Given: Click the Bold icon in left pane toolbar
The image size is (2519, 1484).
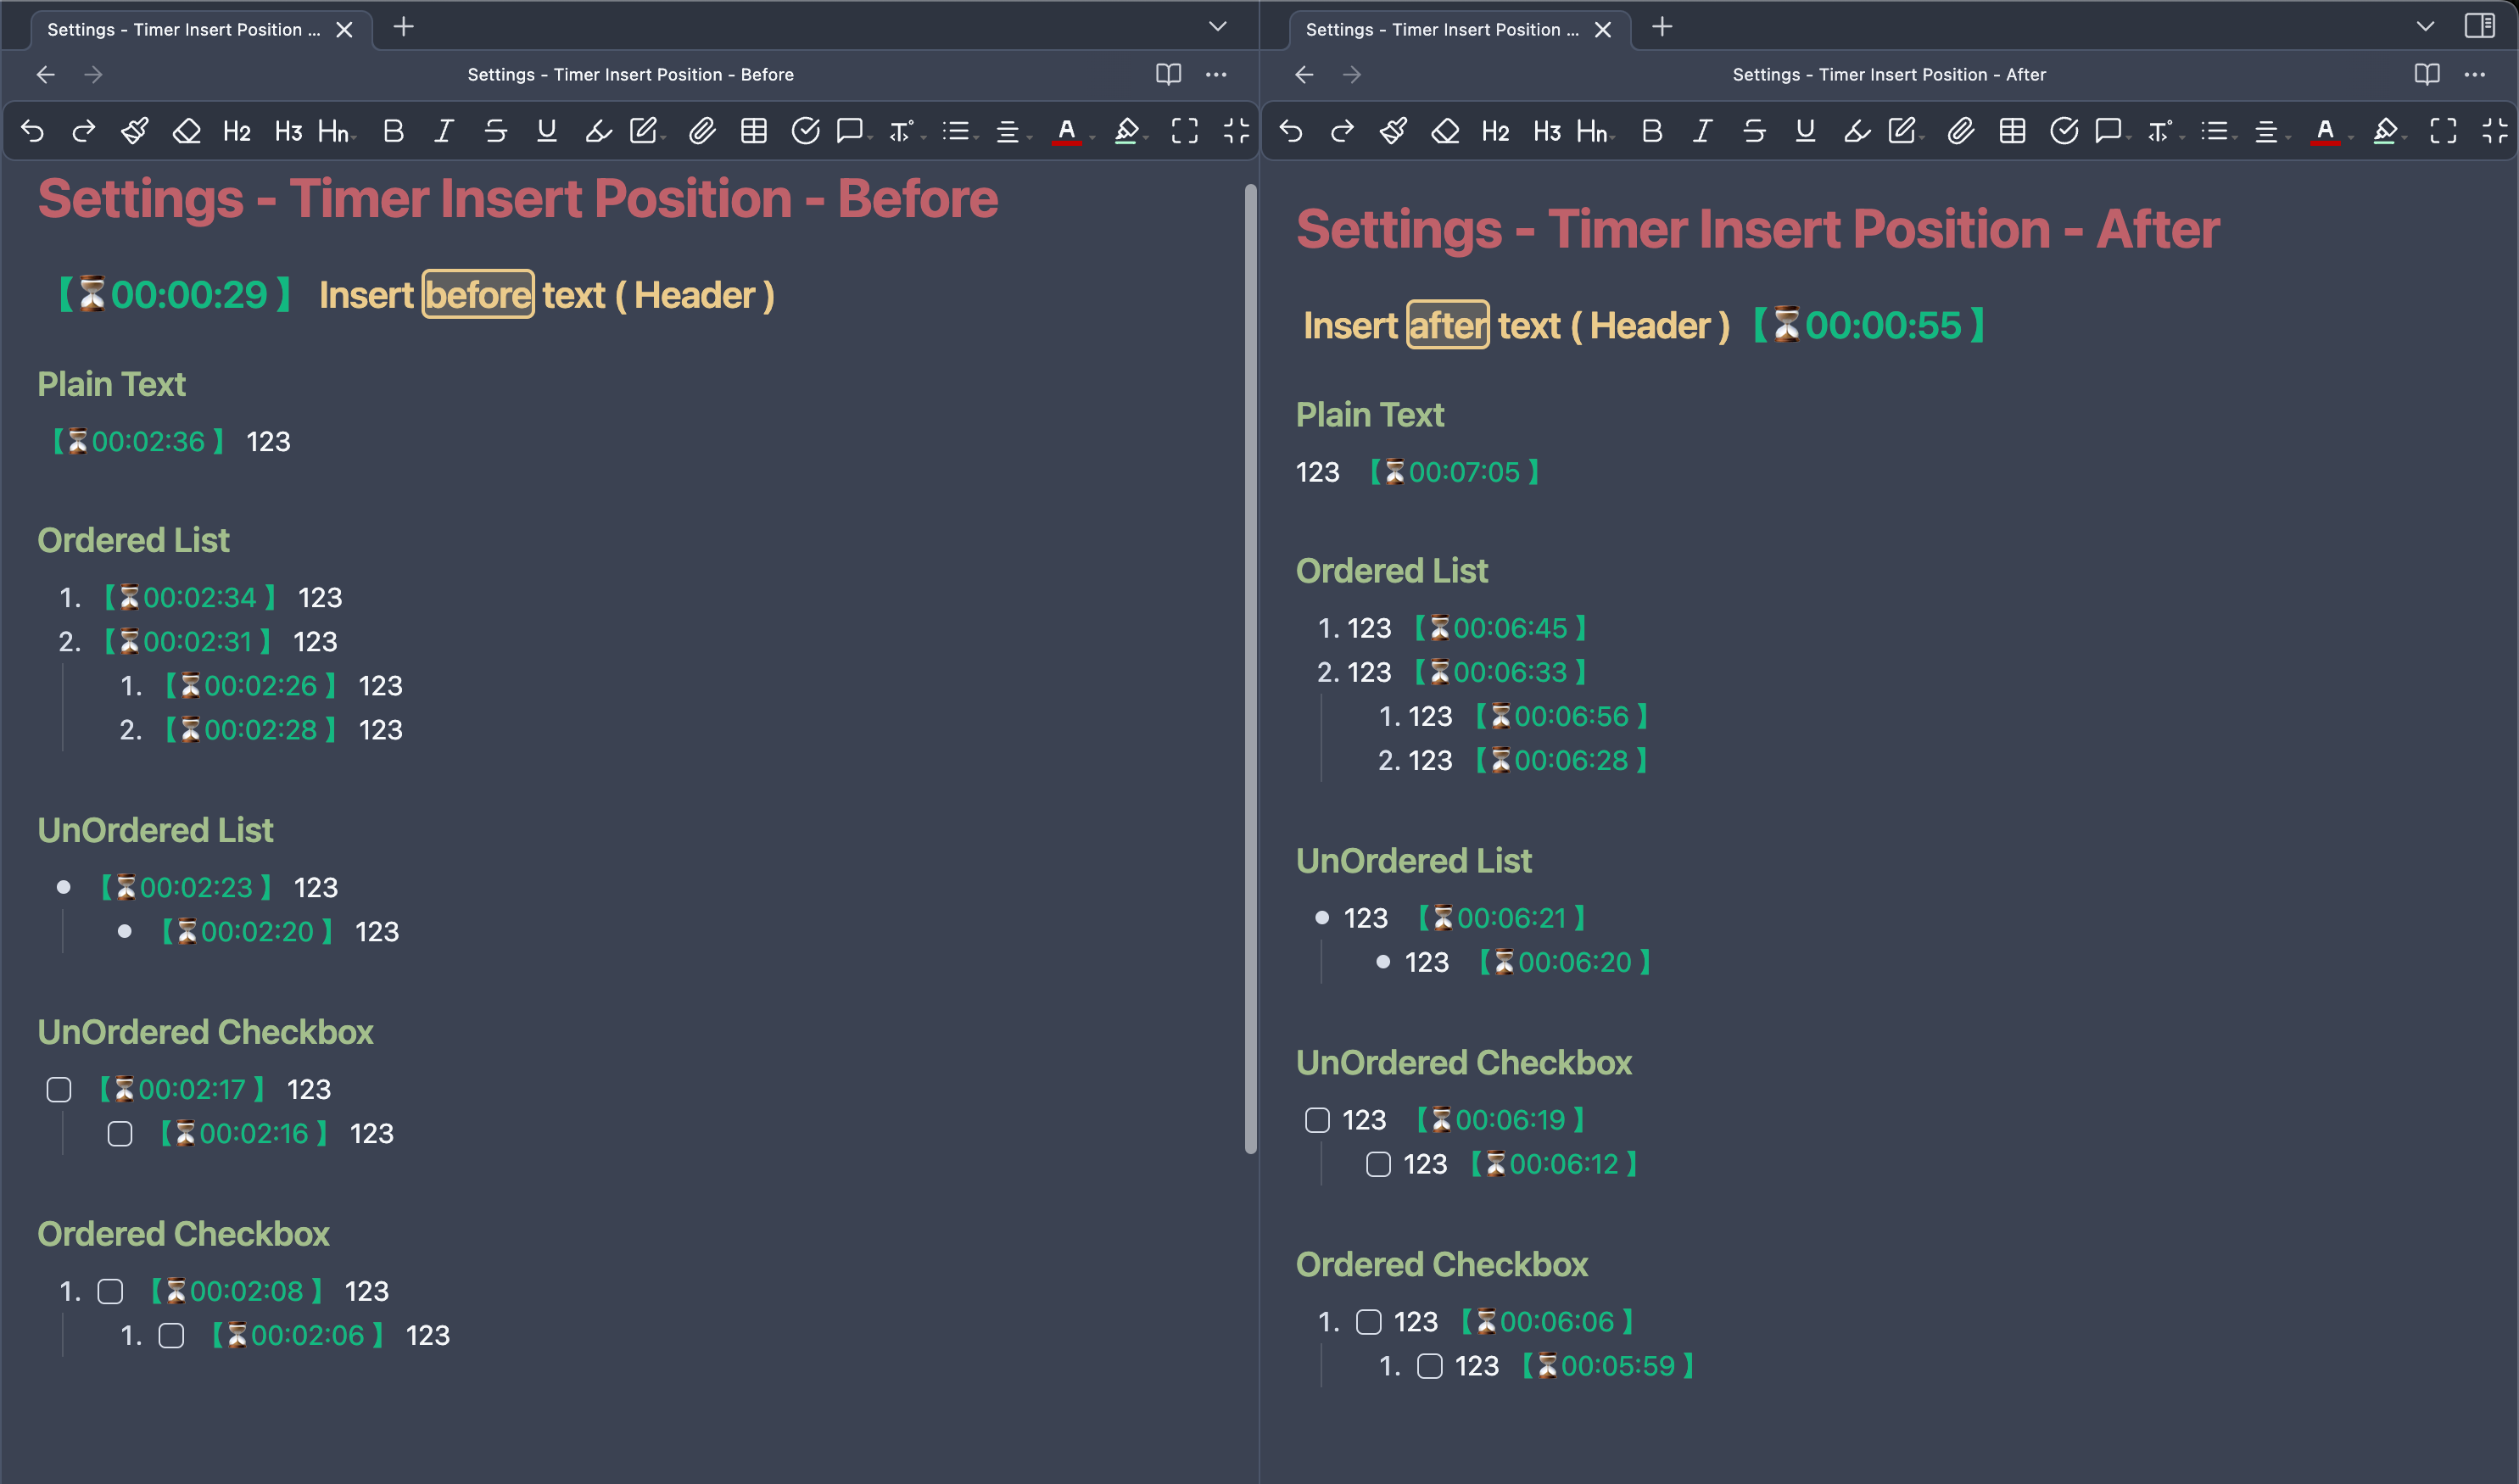Looking at the screenshot, I should tap(393, 131).
